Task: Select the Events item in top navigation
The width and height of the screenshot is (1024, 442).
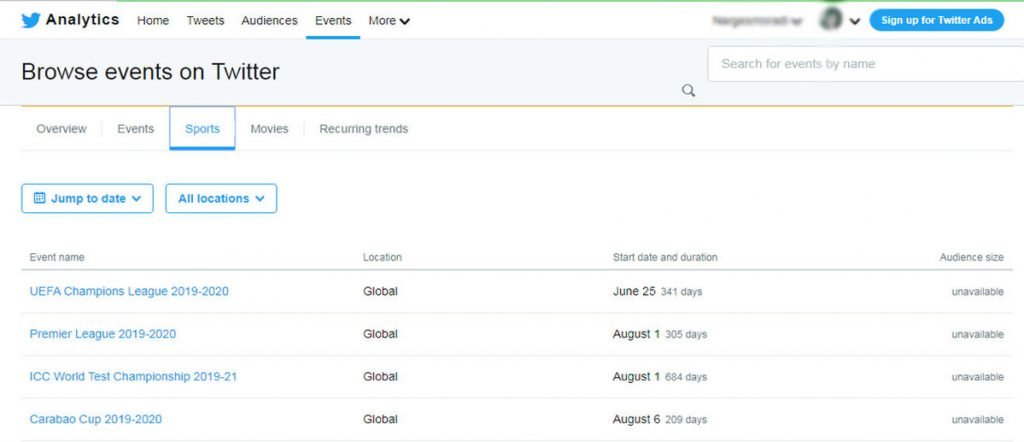Action: pyautogui.click(x=333, y=20)
